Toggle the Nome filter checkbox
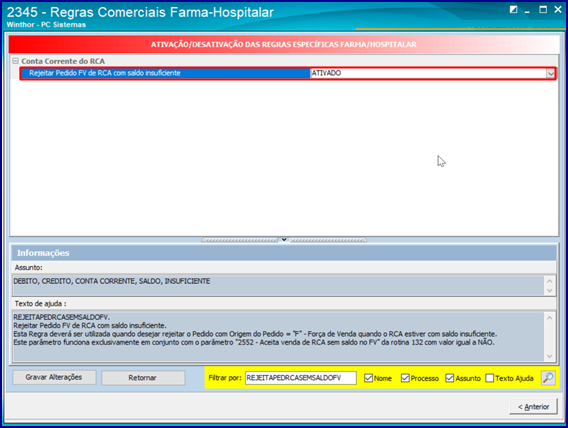Viewport: 568px width, 428px height. tap(368, 378)
